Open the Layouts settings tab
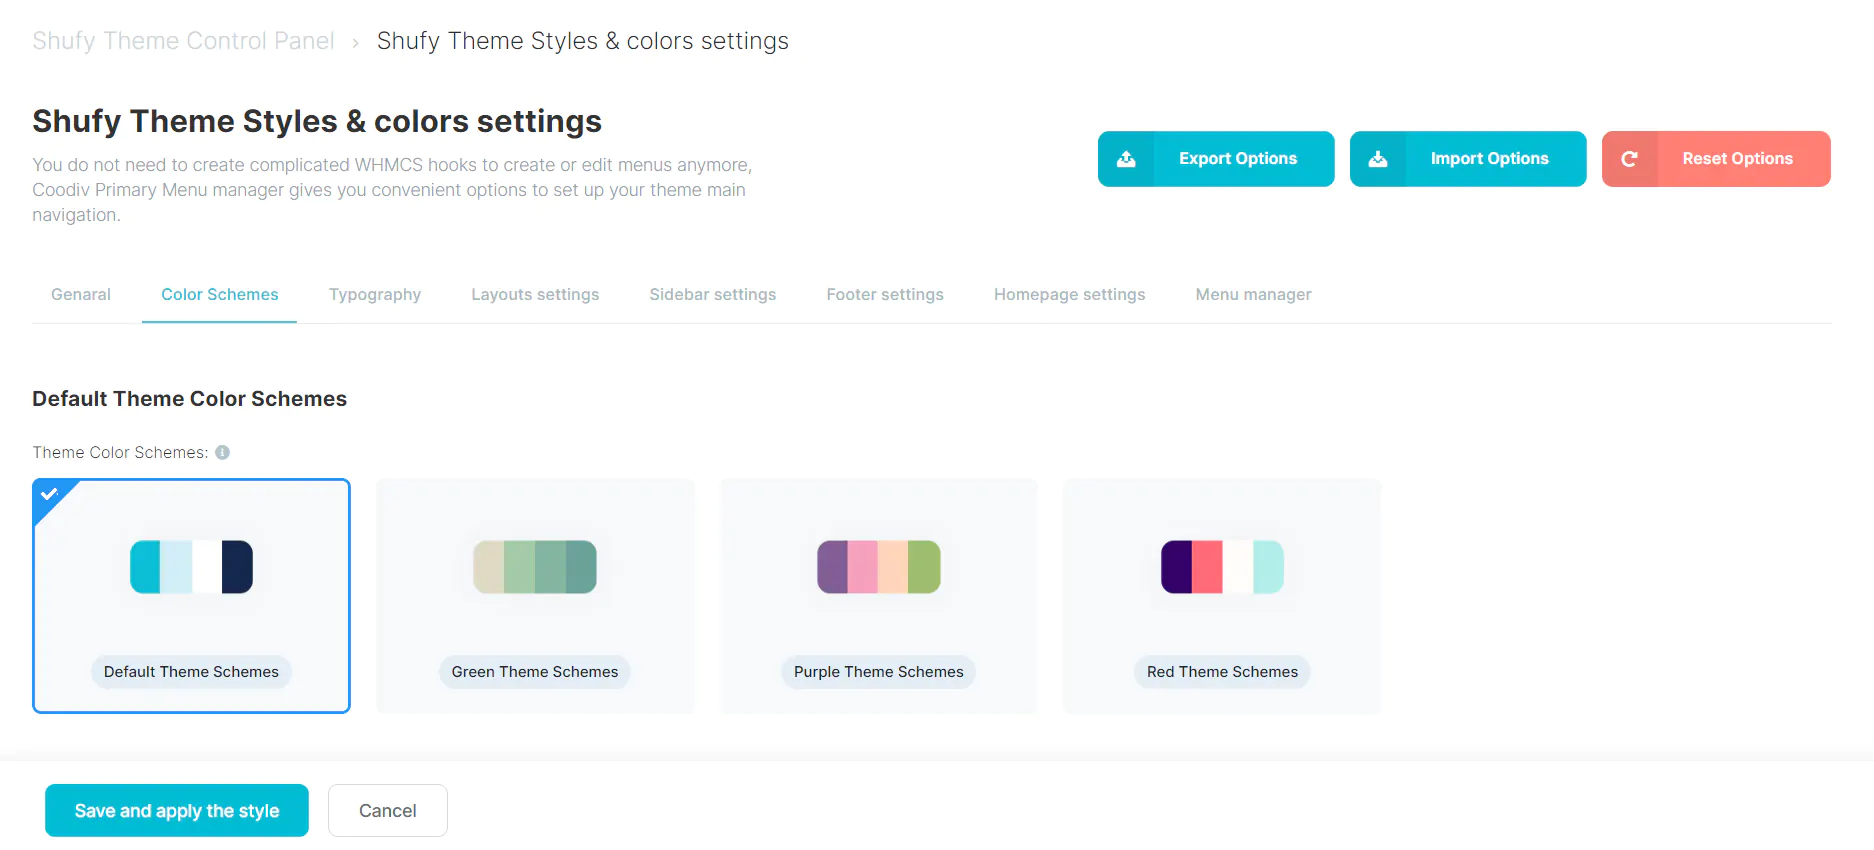This screenshot has width=1874, height=850. pos(535,294)
